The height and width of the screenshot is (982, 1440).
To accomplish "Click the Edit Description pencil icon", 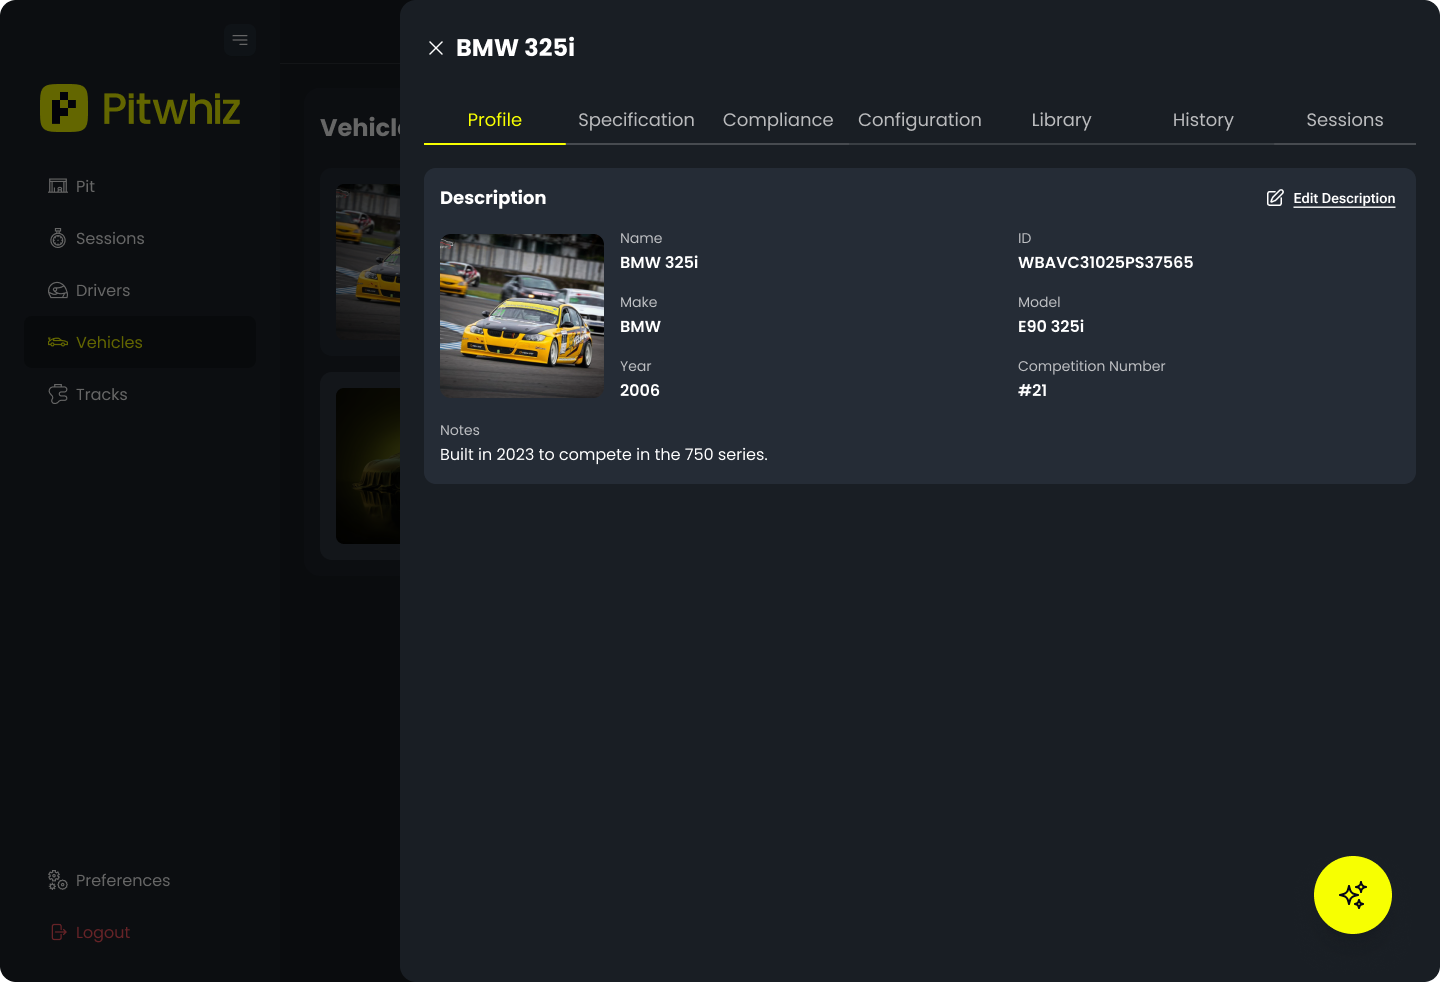I will point(1275,198).
